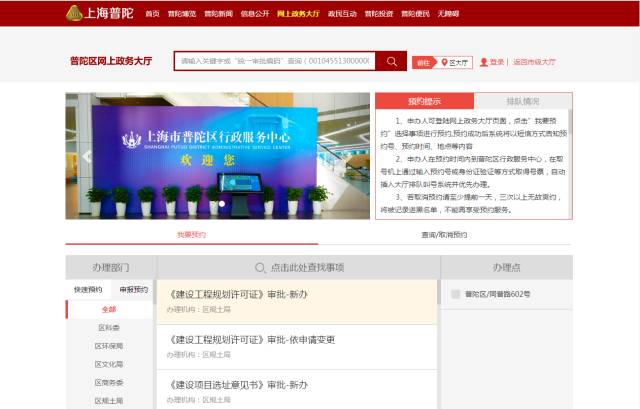Open 信息公开 in the top navigation
This screenshot has height=409, width=640.
coord(254,14)
